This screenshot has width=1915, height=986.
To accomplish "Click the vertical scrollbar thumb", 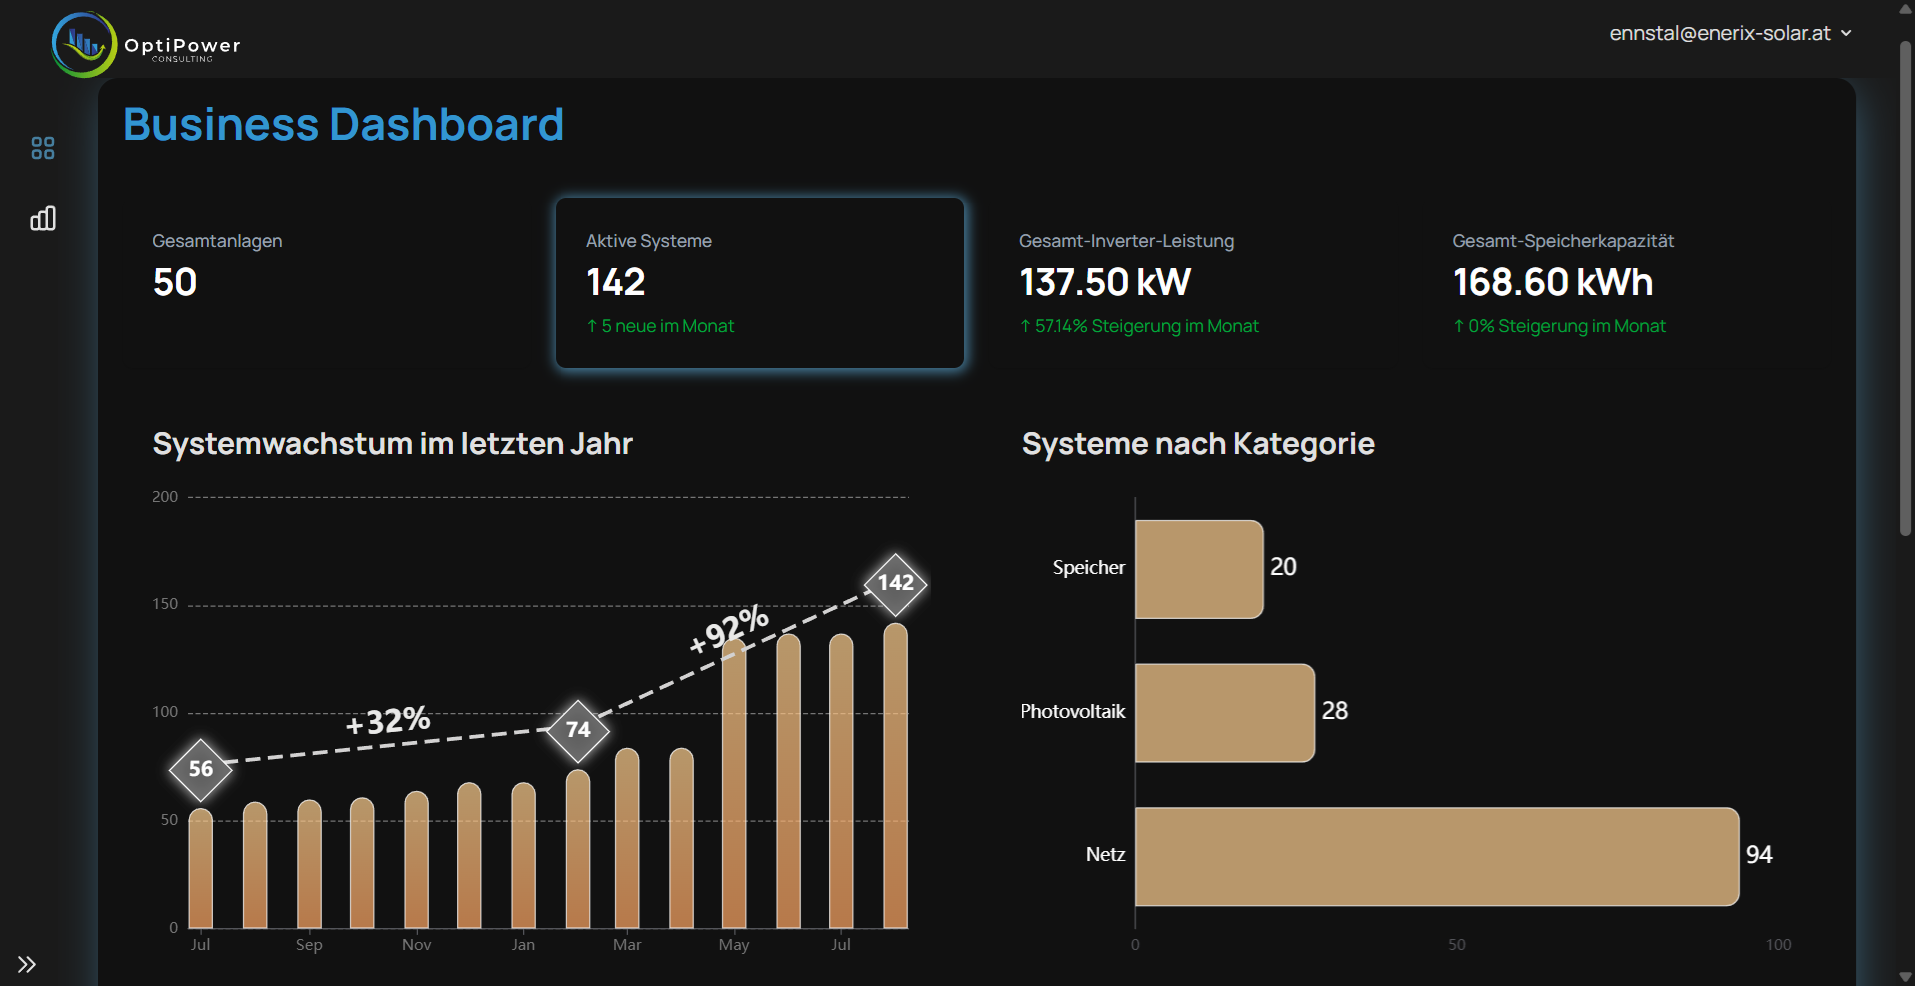I will (1905, 288).
